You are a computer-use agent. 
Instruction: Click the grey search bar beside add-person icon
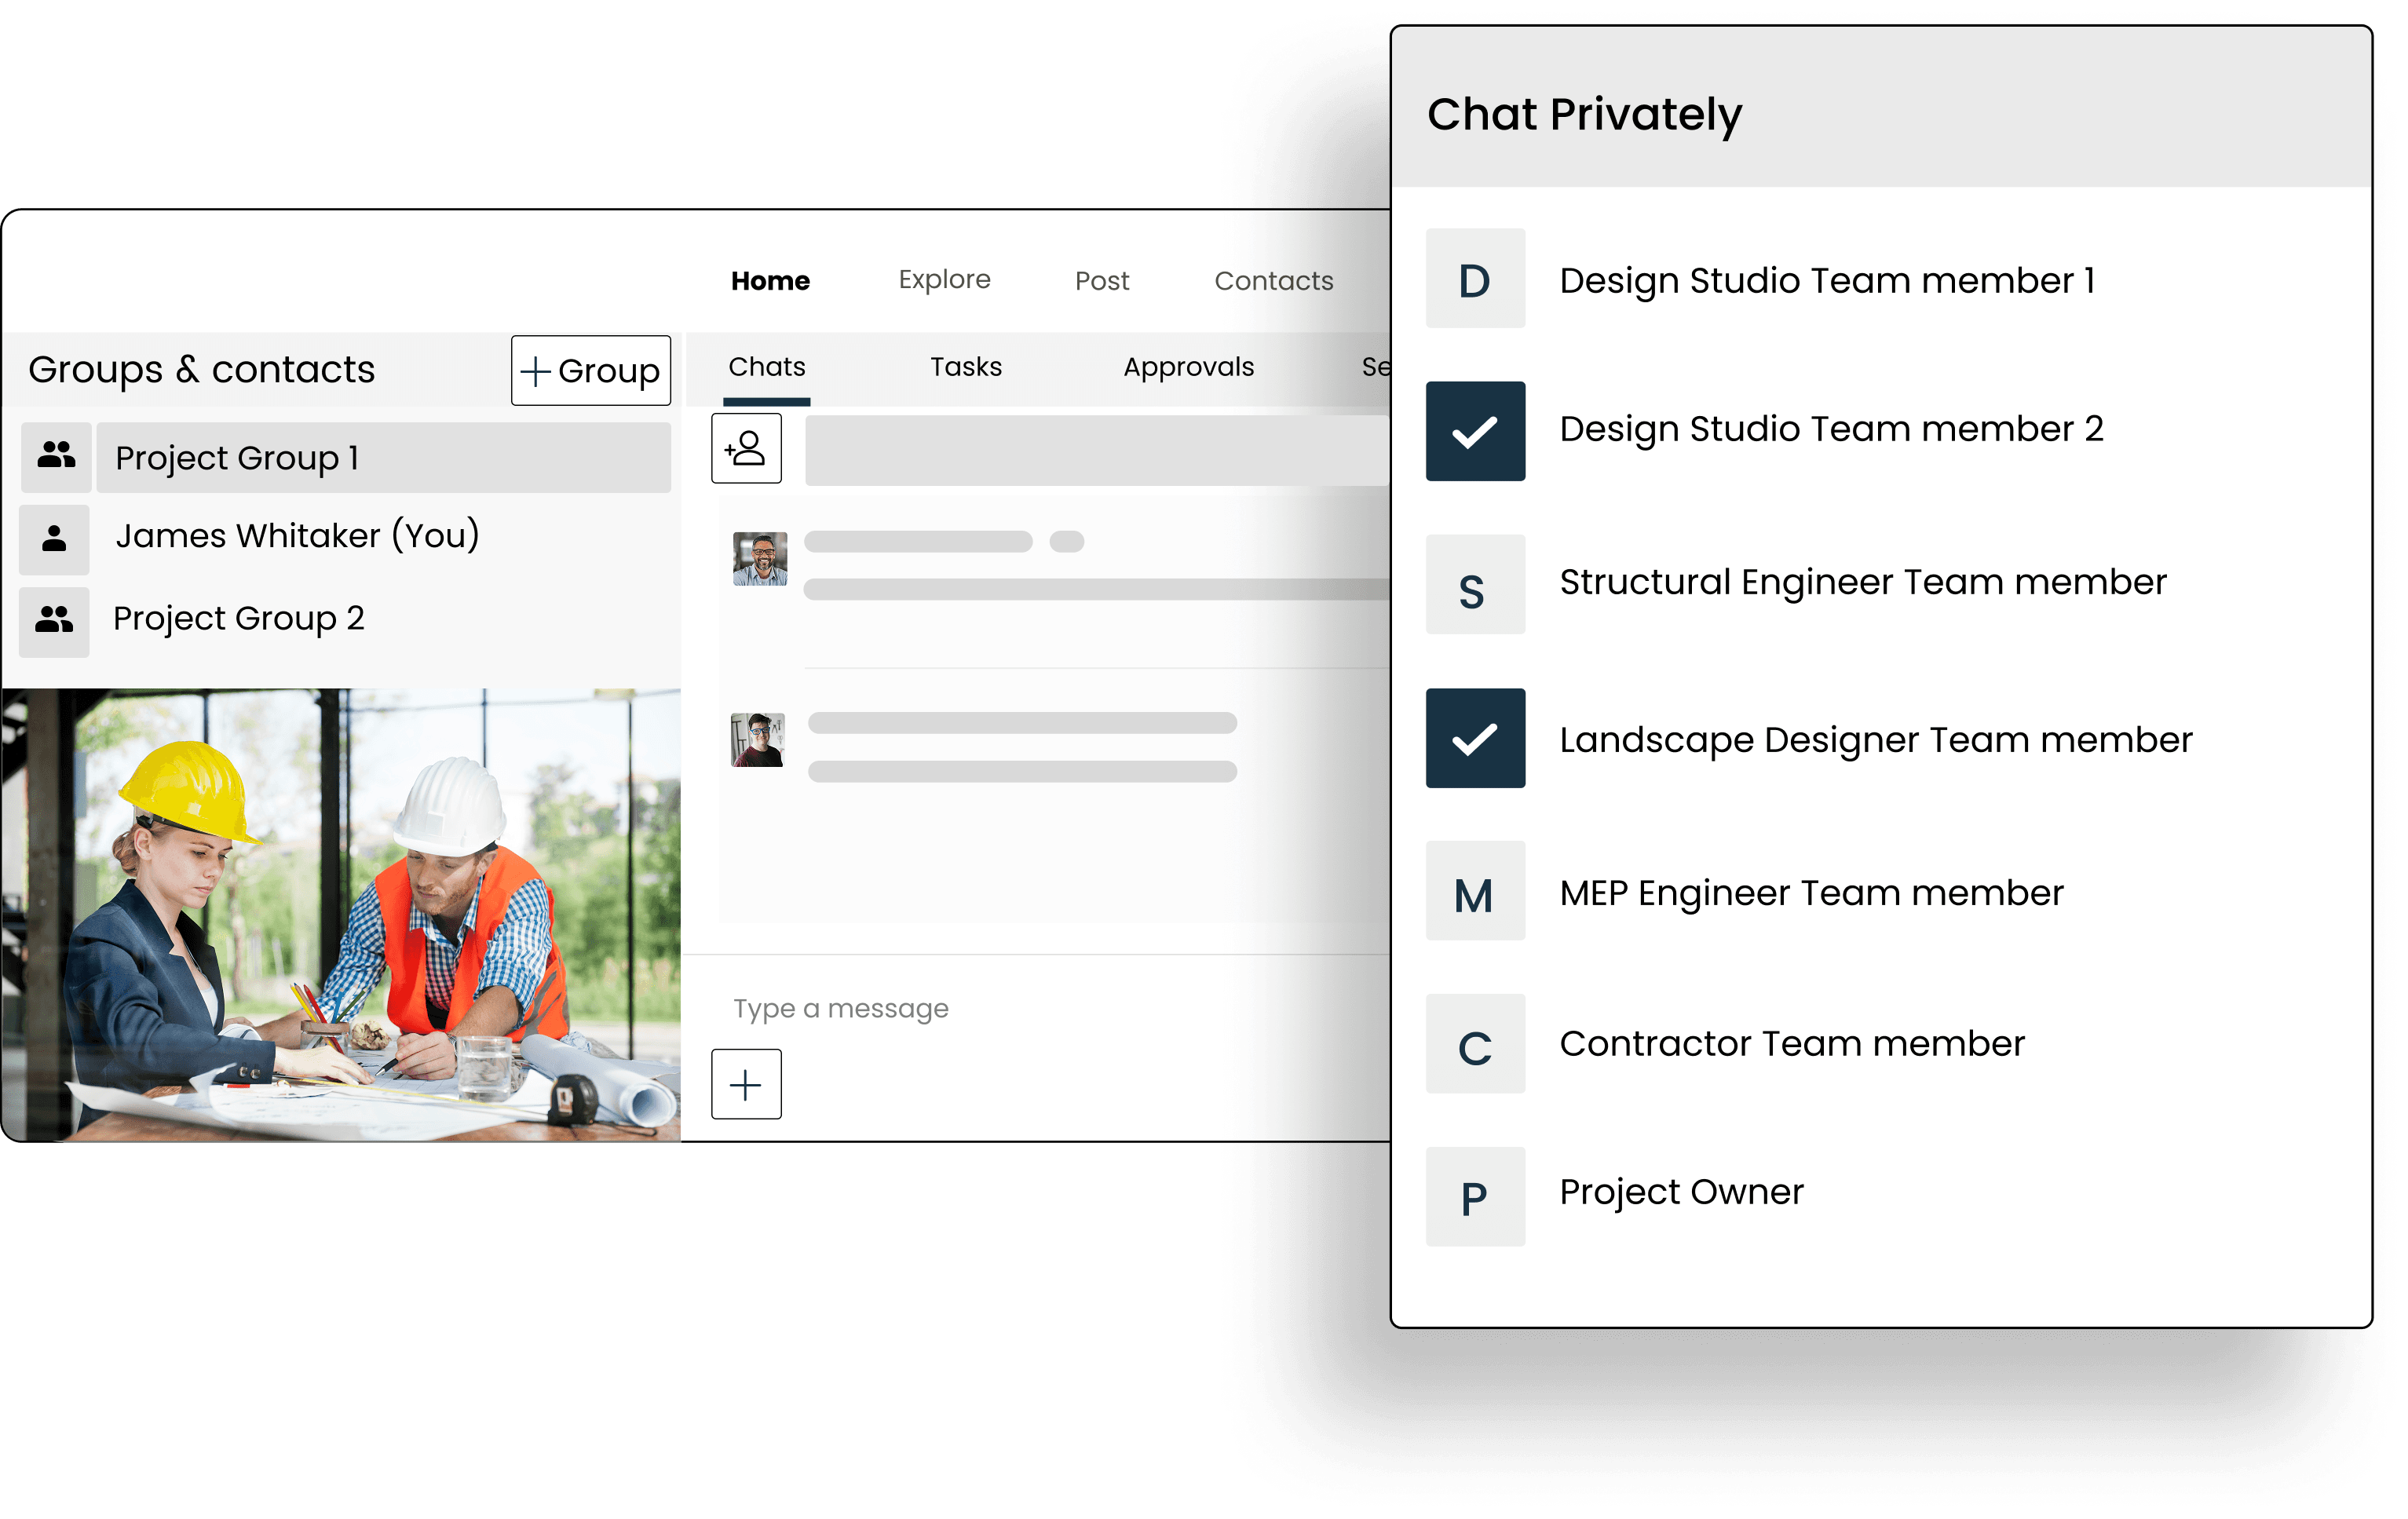tap(1098, 451)
